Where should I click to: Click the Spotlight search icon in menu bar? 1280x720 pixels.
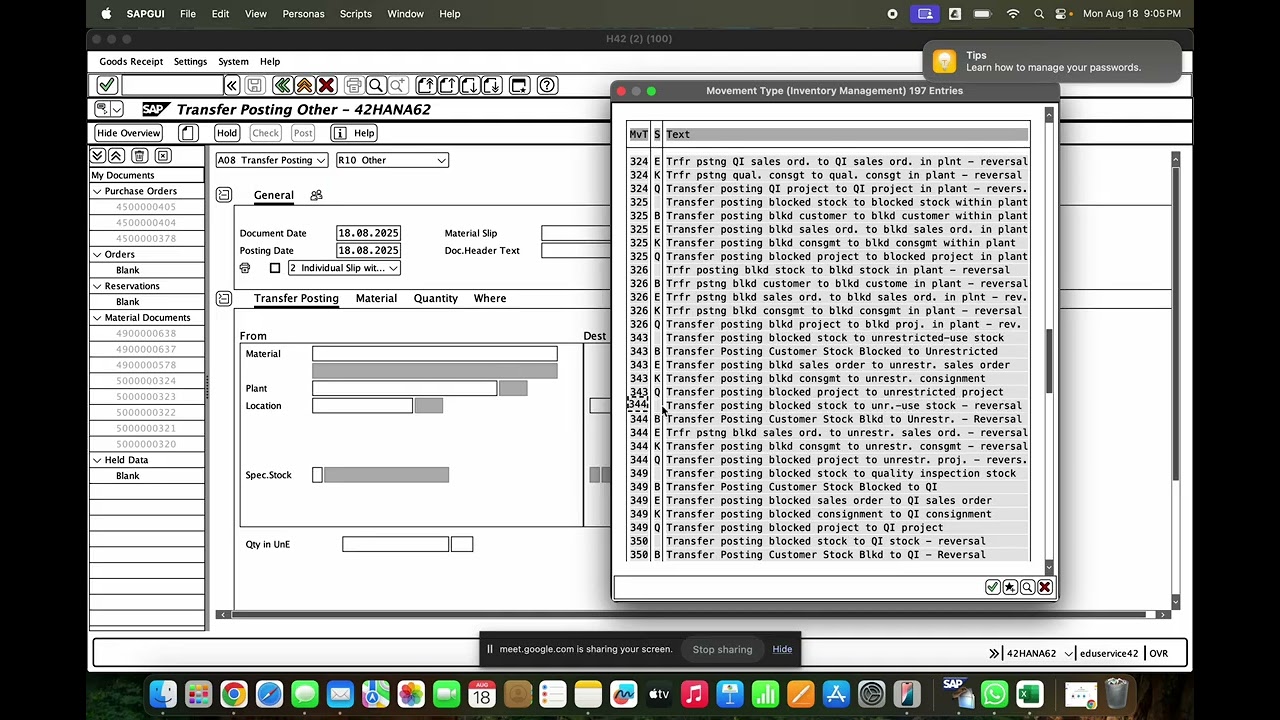(1039, 14)
